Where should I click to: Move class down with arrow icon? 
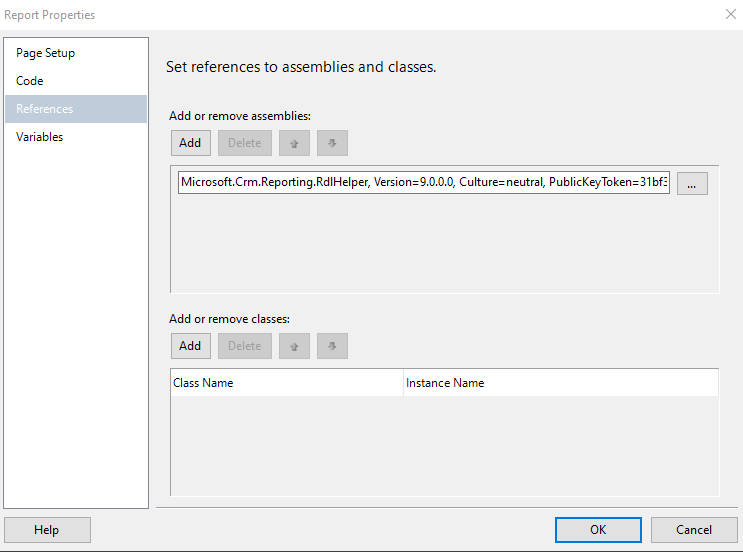[332, 346]
